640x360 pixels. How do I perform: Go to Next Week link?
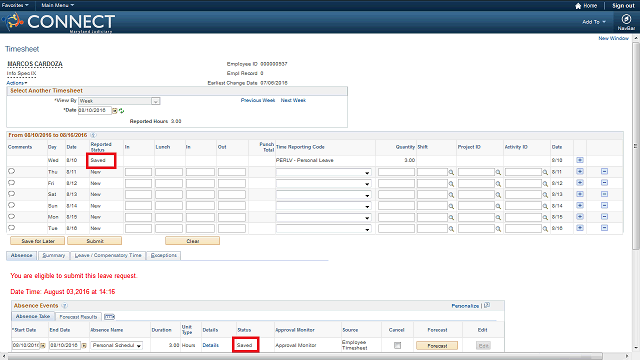293,100
